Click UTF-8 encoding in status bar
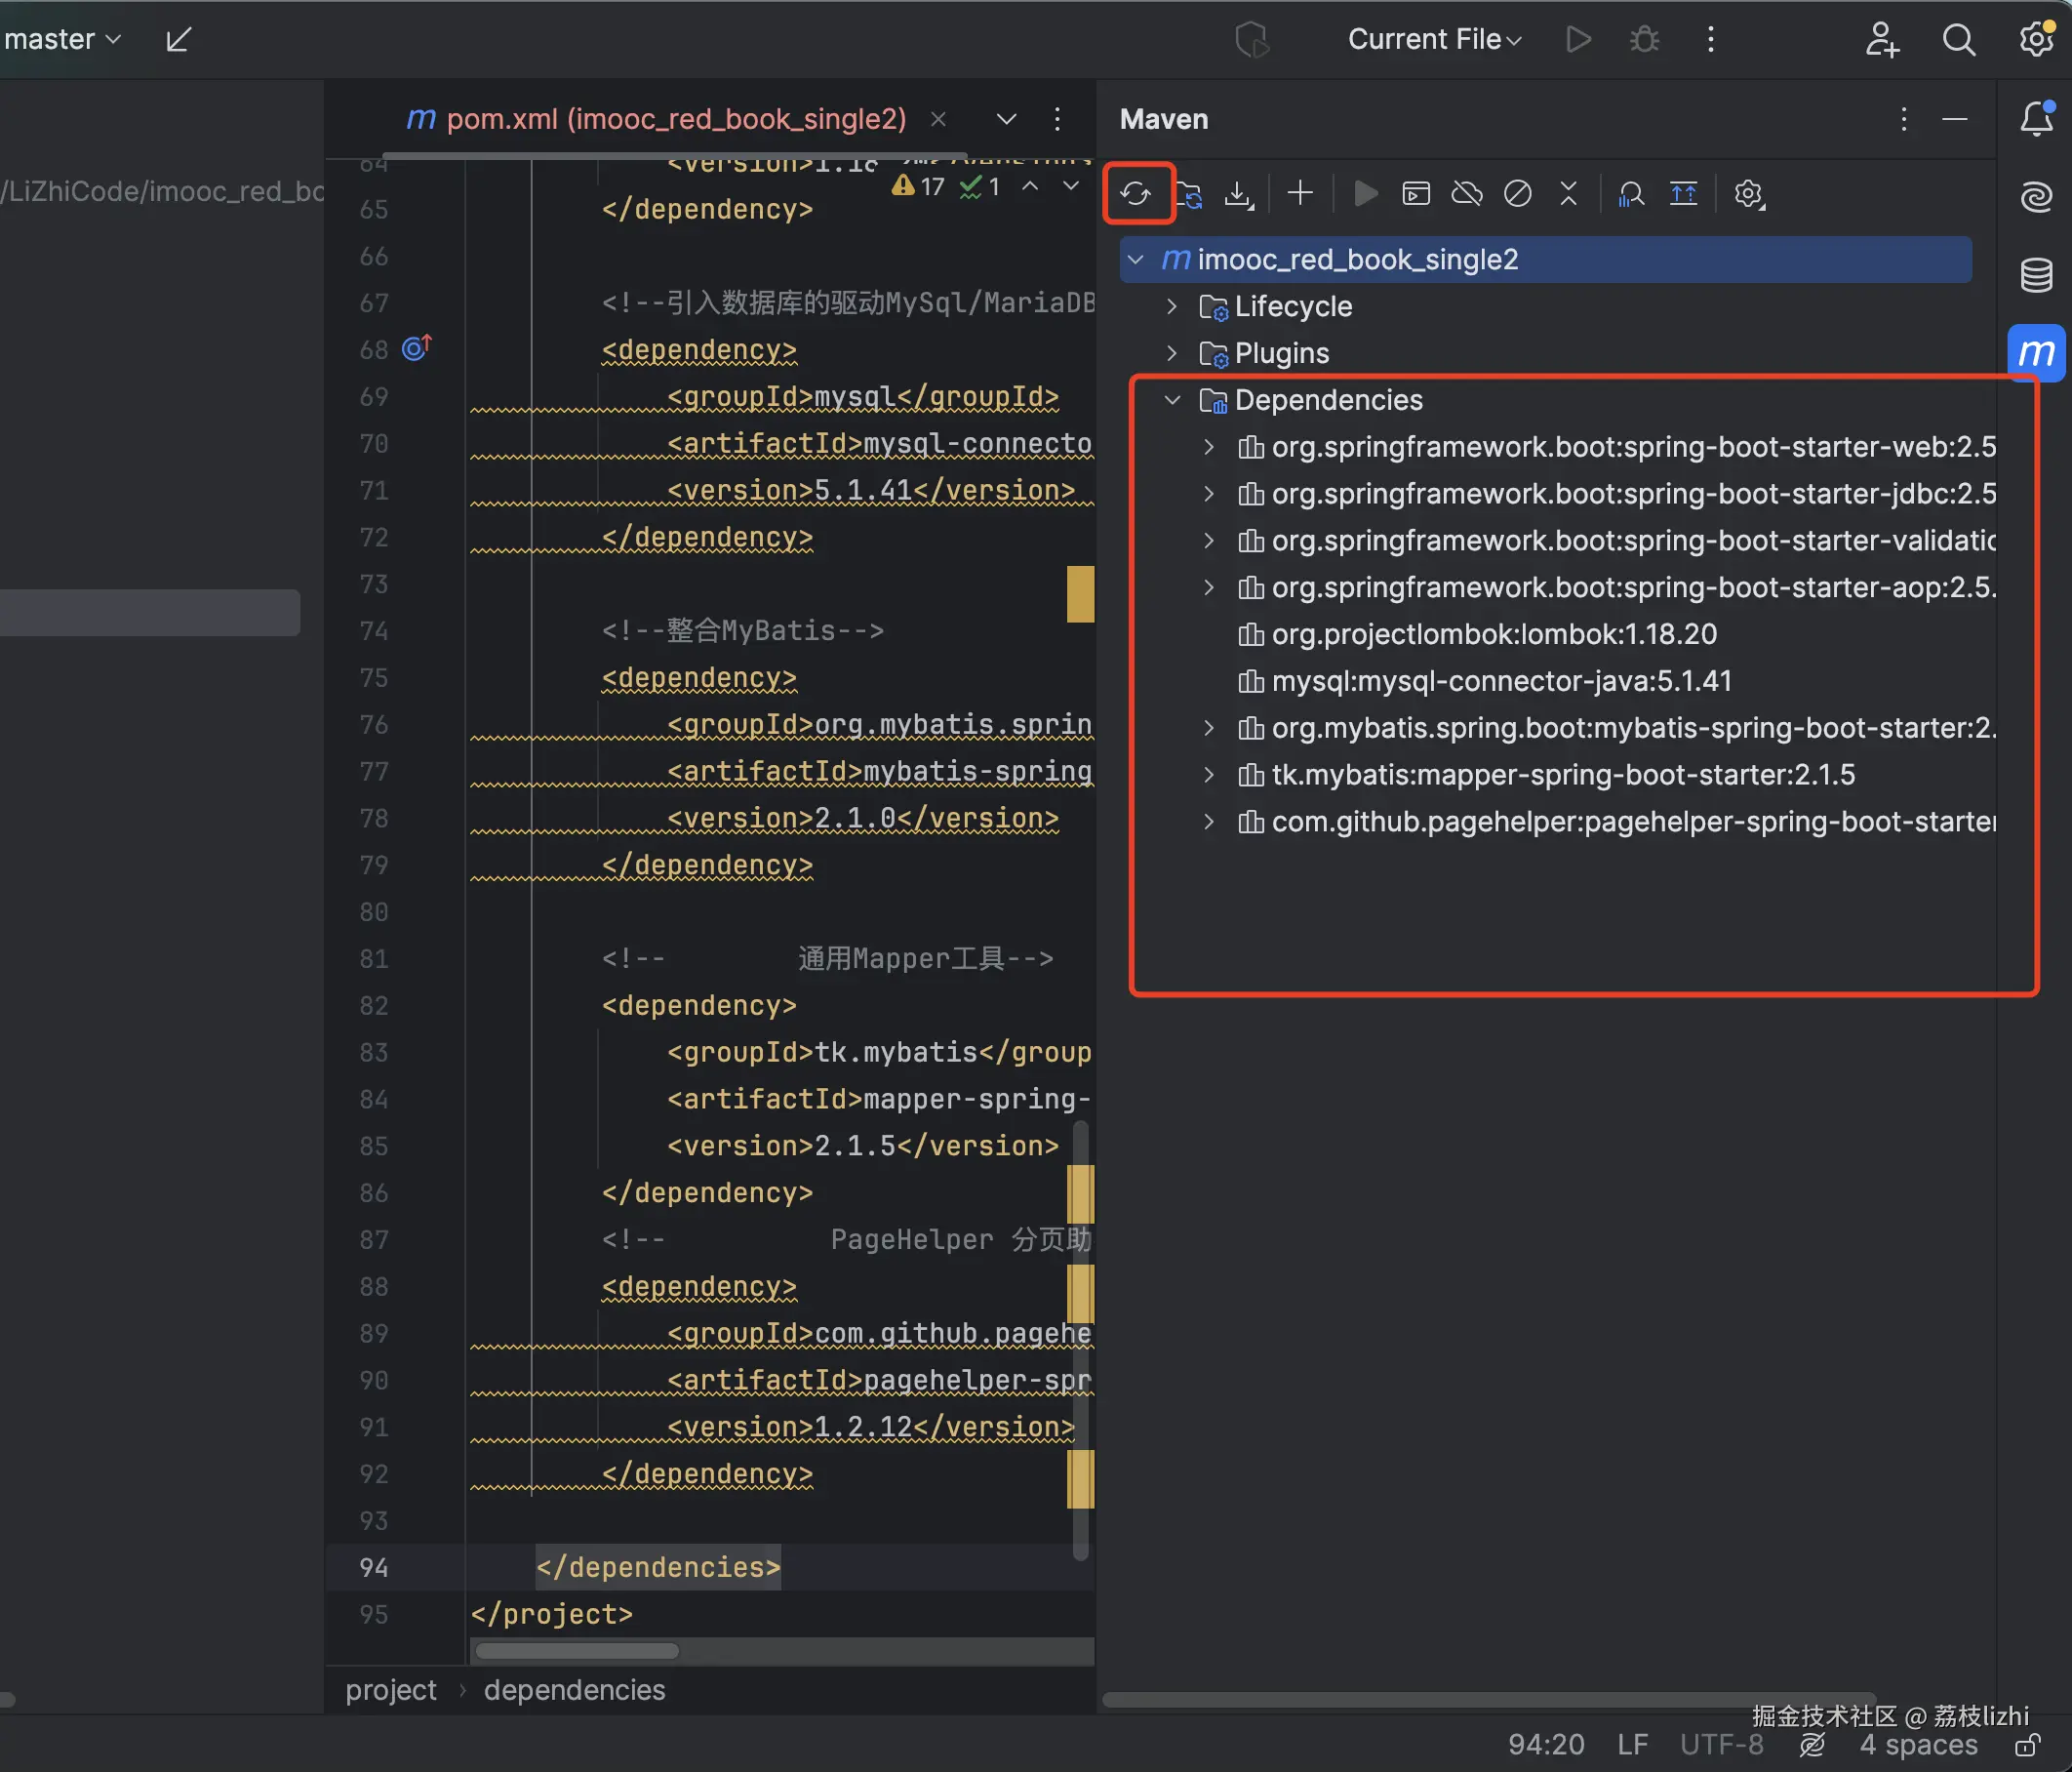The image size is (2072, 1772). coord(1721,1745)
